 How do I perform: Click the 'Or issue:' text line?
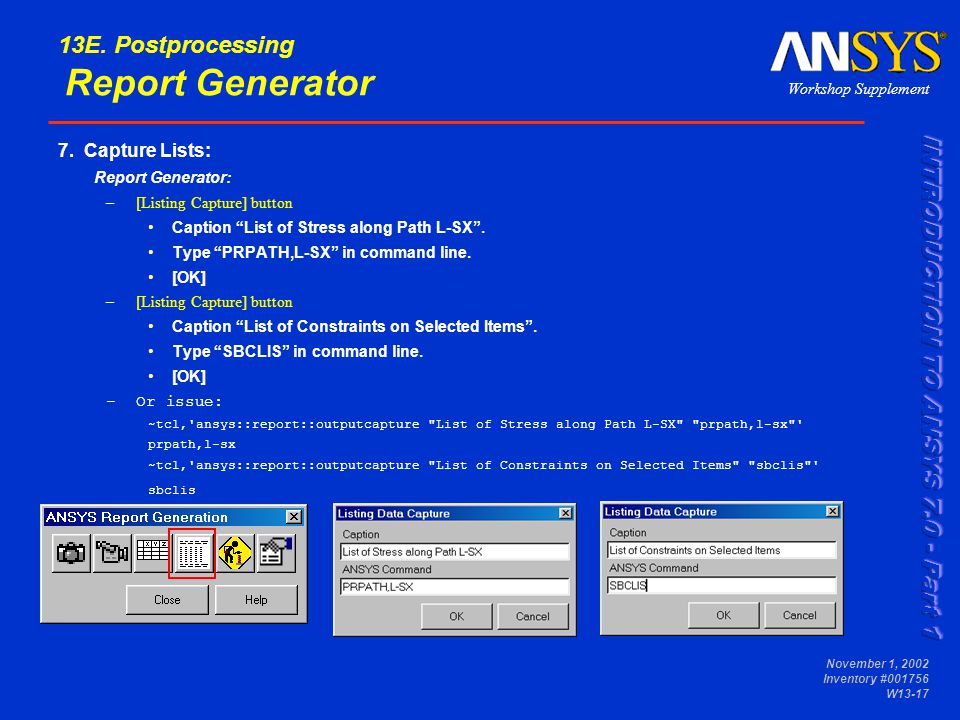point(179,402)
